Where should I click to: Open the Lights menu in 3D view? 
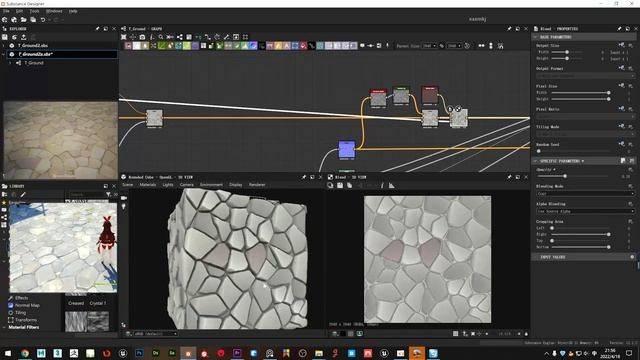point(168,185)
